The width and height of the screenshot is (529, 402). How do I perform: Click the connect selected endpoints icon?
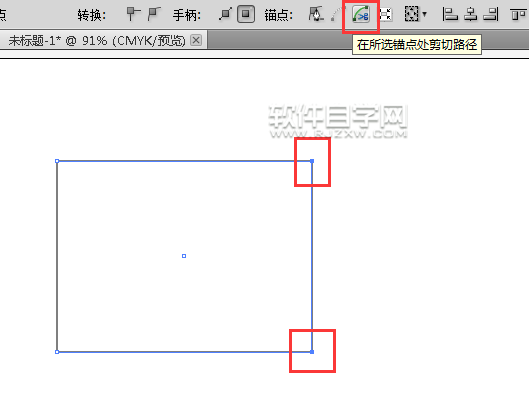(336, 15)
